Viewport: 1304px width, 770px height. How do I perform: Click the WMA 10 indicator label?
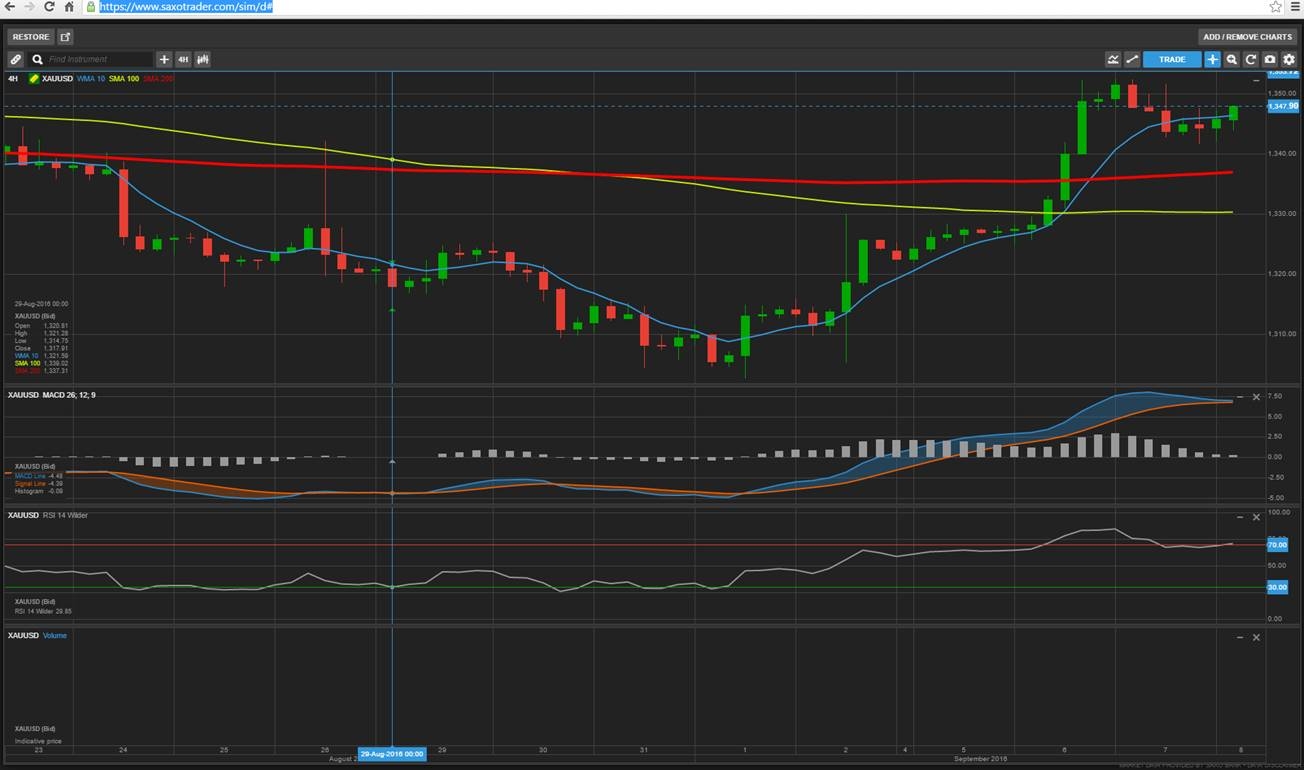click(90, 78)
